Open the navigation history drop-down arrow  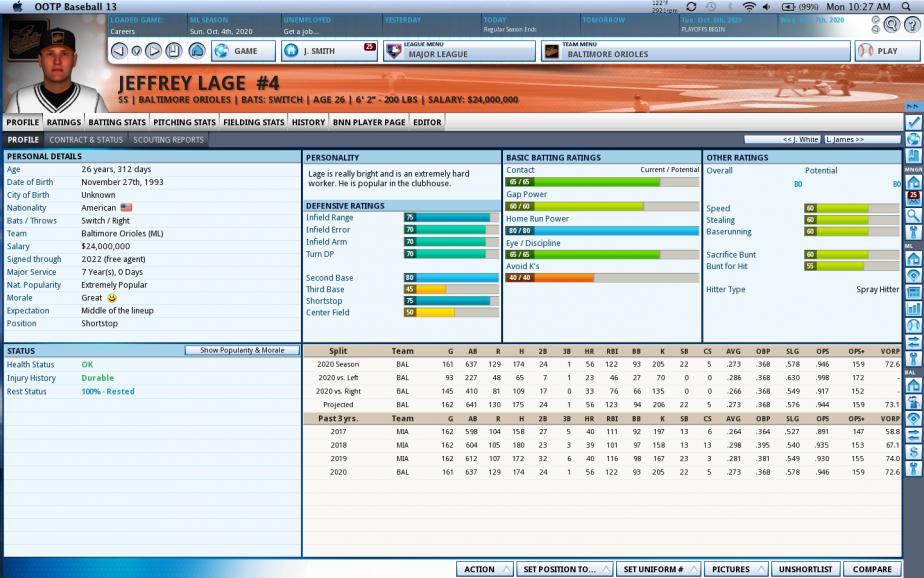pos(136,51)
